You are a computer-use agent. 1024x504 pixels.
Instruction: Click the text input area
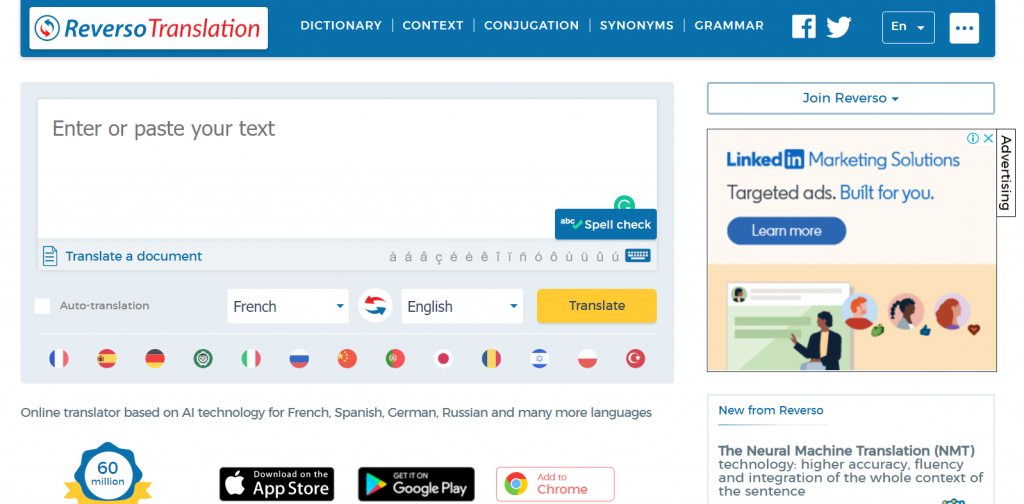[347, 168]
